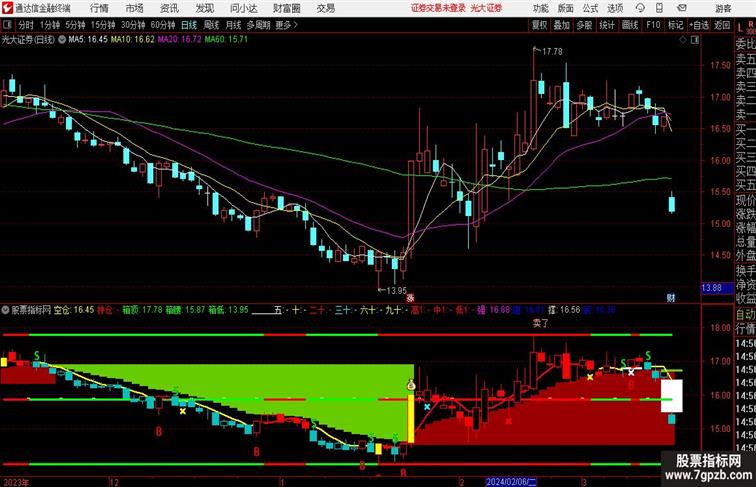Open the 问小达 menu
This screenshot has width=756, height=487.
pos(243,8)
